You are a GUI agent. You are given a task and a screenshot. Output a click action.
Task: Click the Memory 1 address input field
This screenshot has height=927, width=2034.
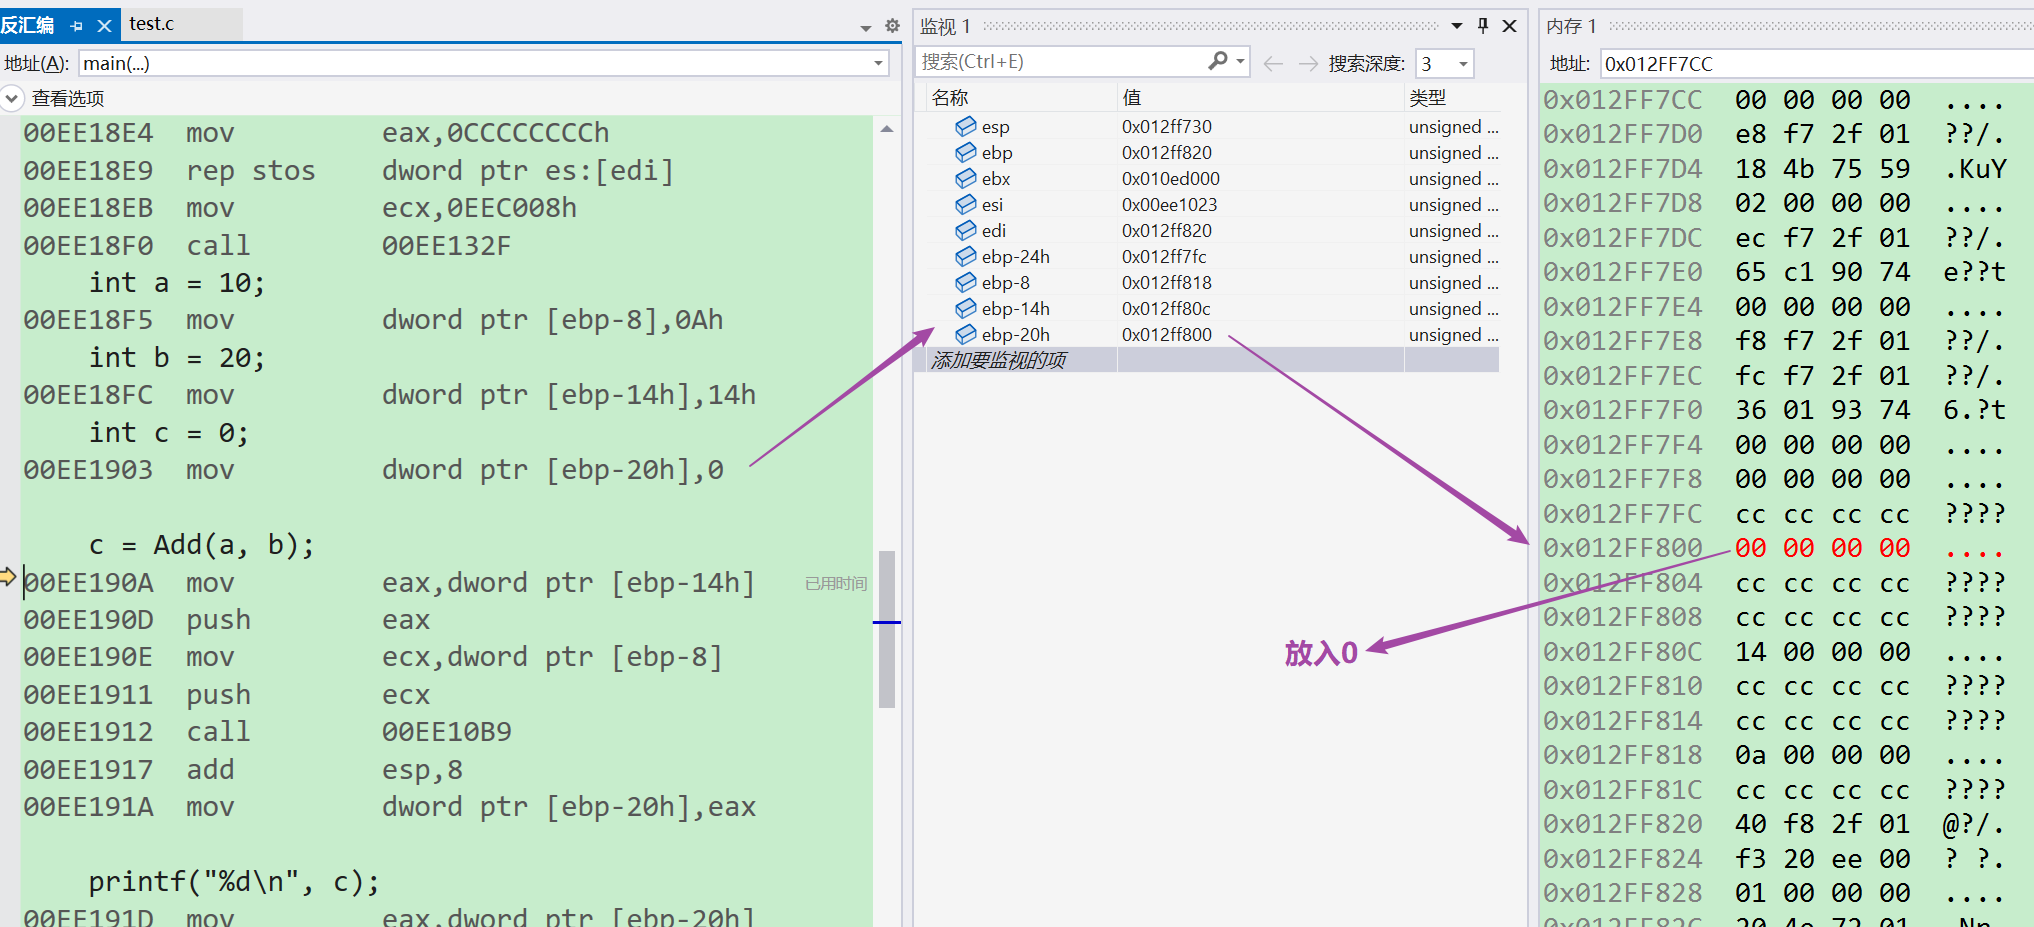1817,64
